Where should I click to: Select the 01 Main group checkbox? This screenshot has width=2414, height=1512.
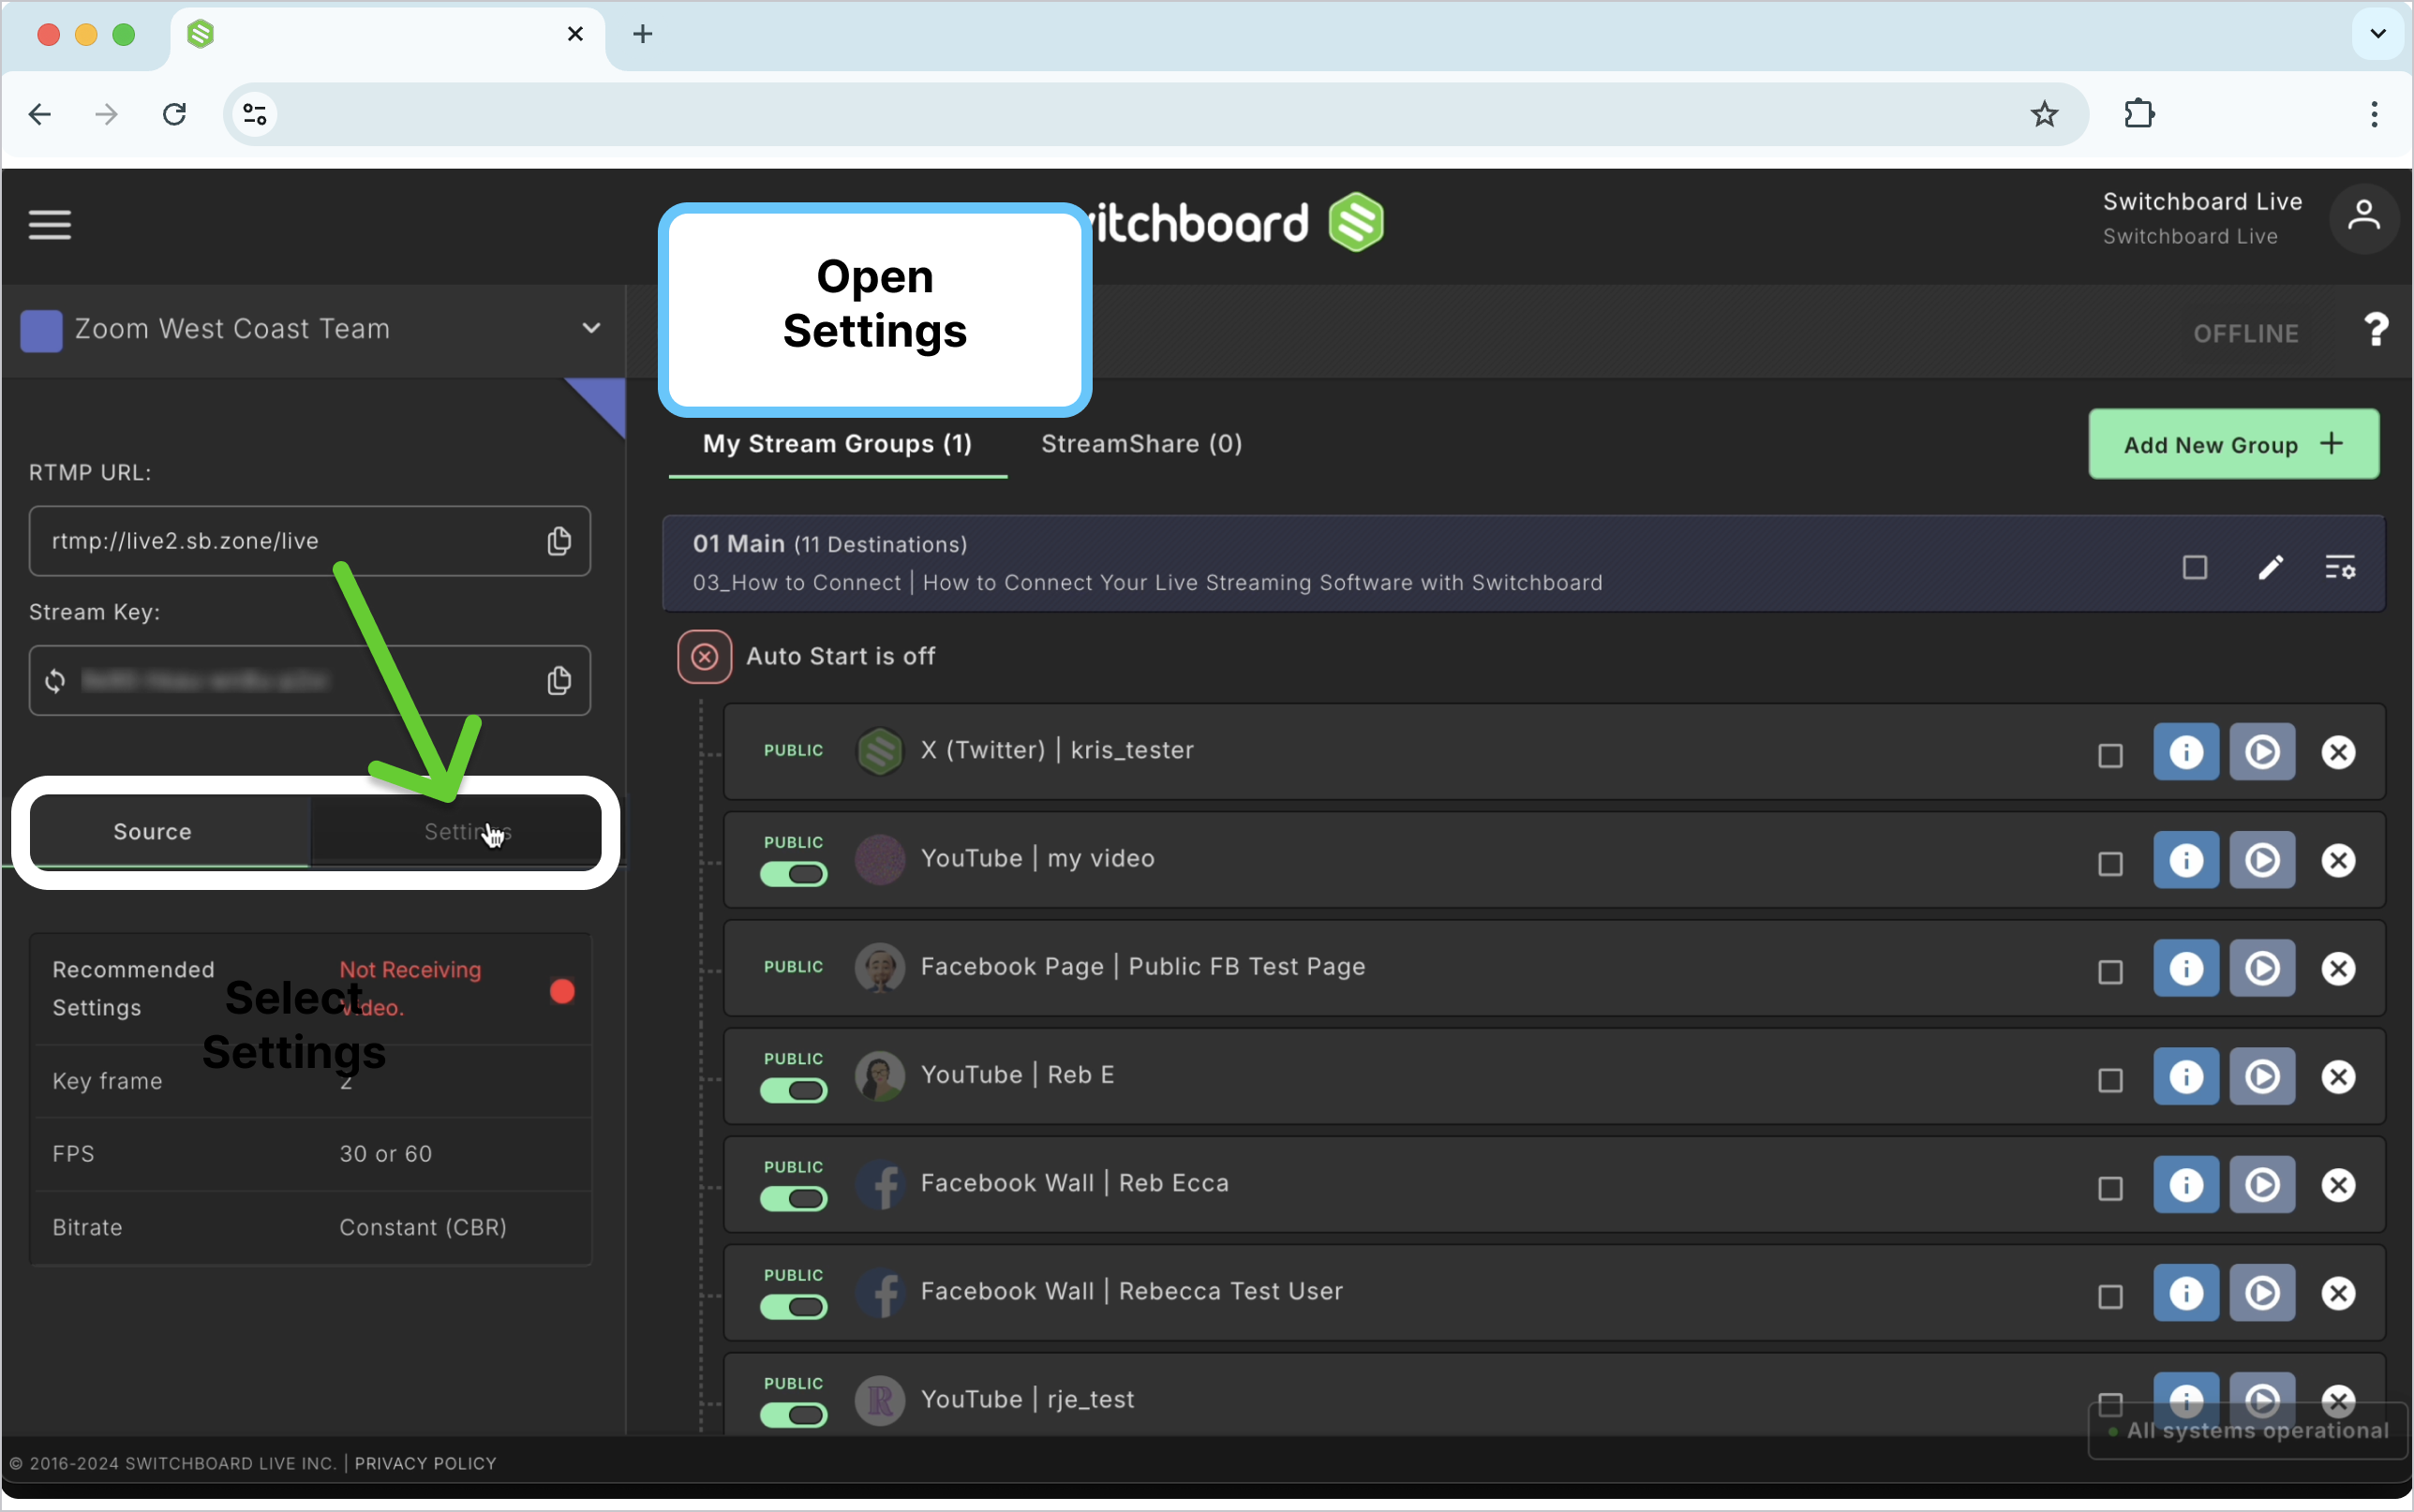tap(2194, 568)
